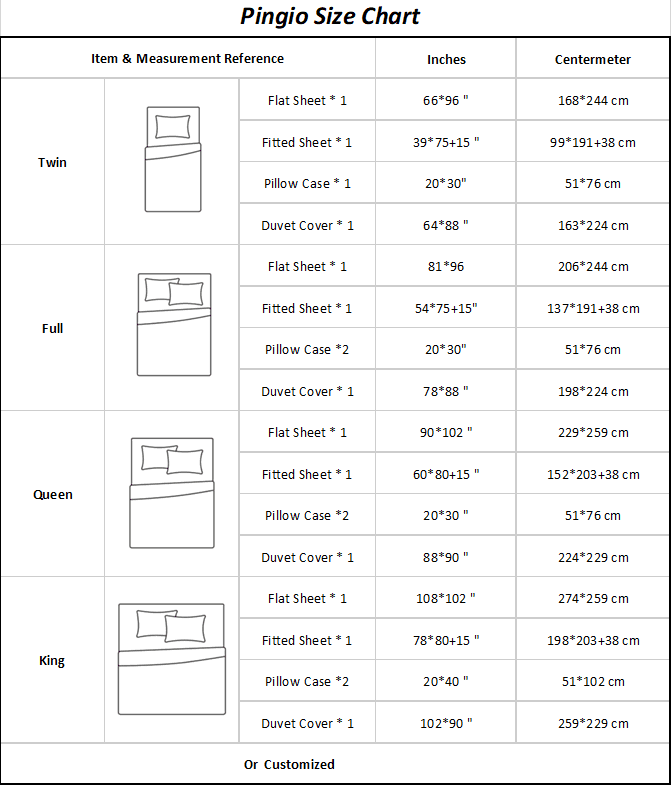Select Full Pillow Case *2 label

[x=307, y=349]
